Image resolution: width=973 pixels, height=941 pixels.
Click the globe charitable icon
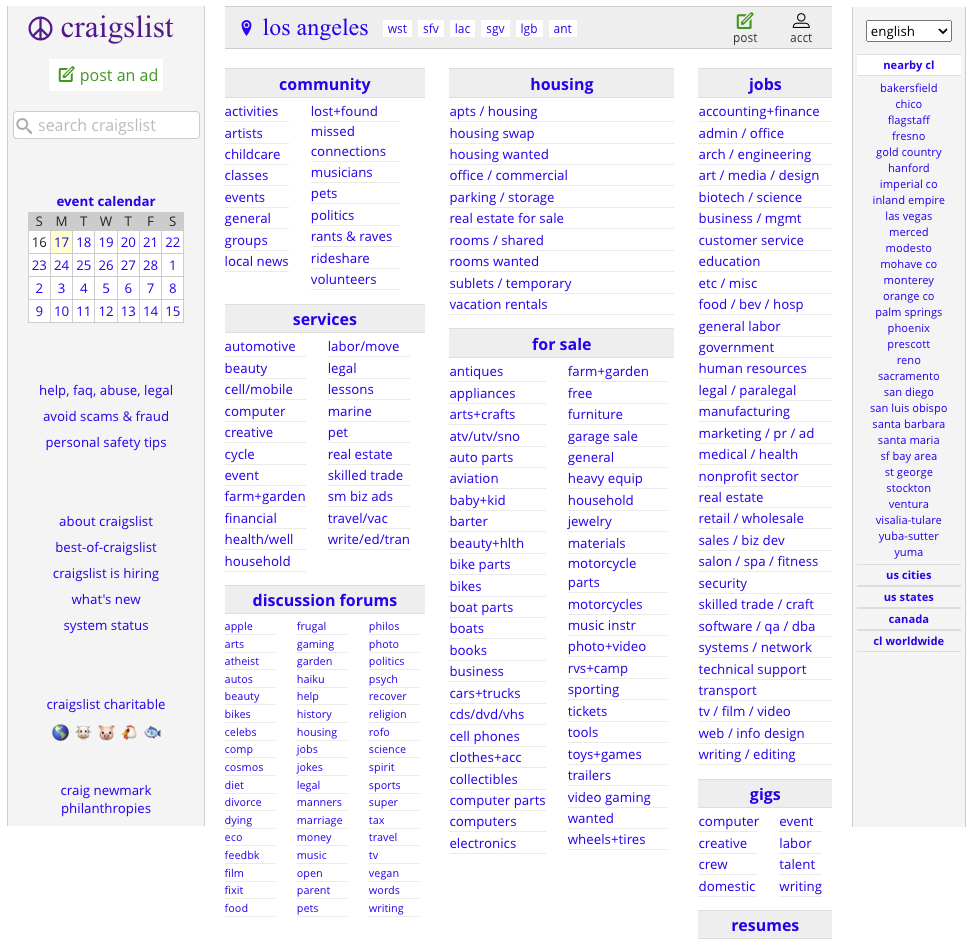(60, 732)
